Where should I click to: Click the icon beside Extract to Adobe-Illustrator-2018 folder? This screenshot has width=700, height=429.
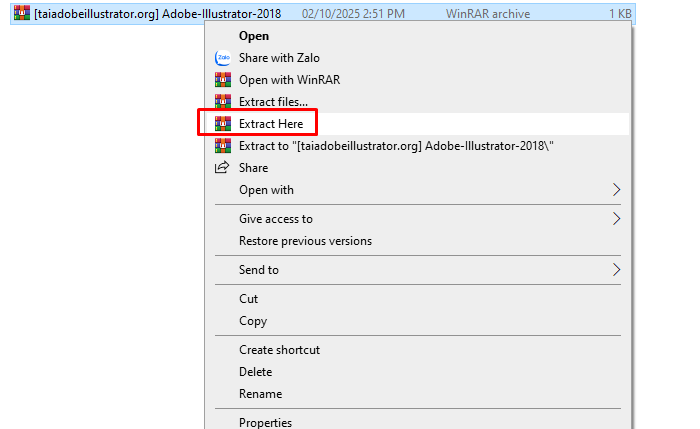coord(222,146)
